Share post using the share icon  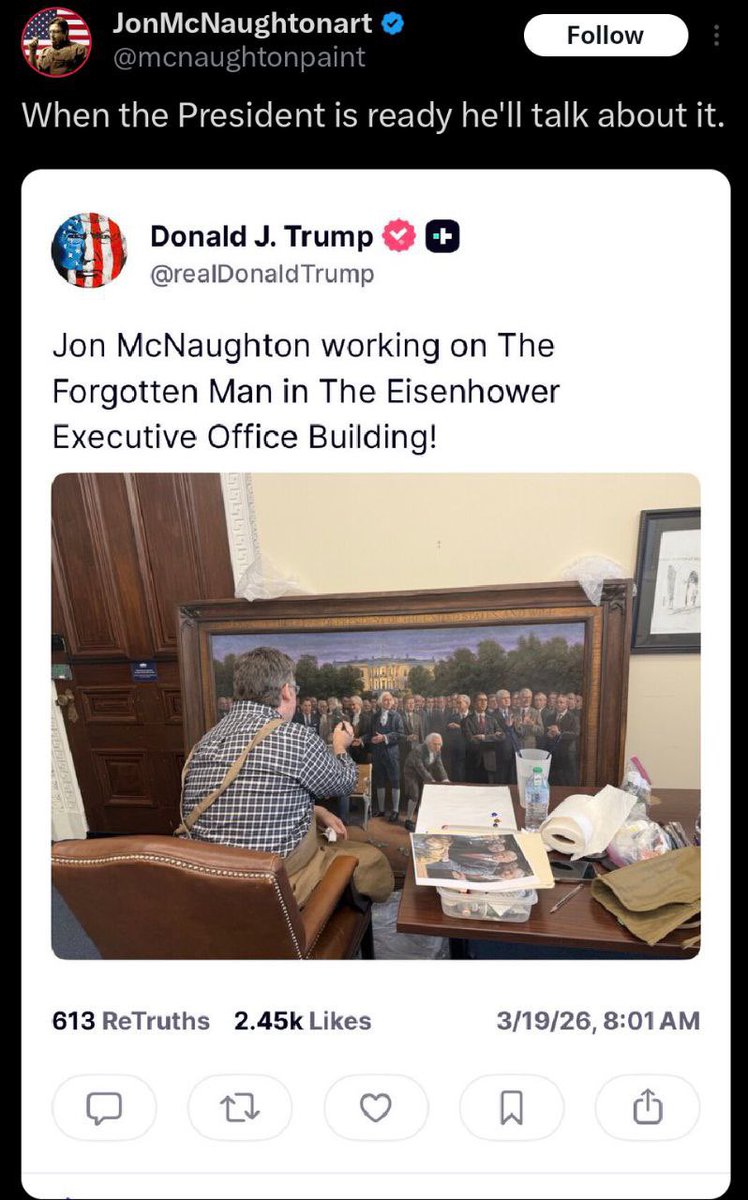tap(647, 1107)
